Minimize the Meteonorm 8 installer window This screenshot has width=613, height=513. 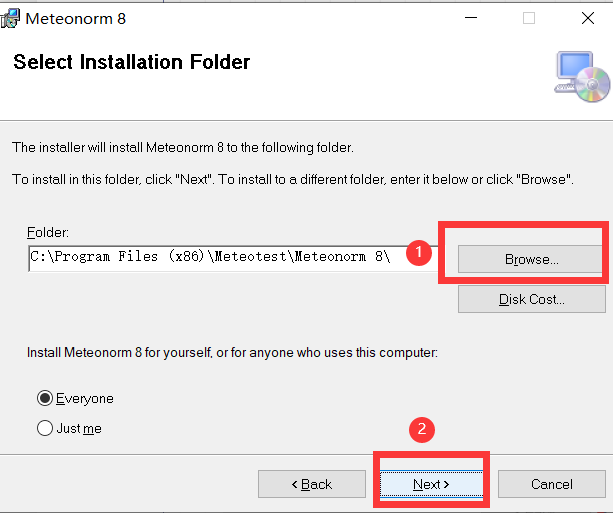point(471,18)
